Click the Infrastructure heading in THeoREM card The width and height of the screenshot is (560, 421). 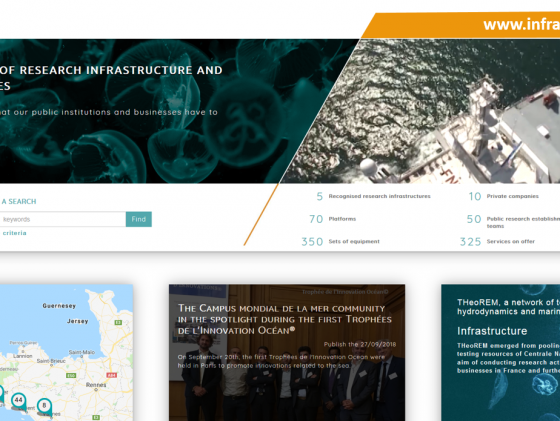point(492,331)
